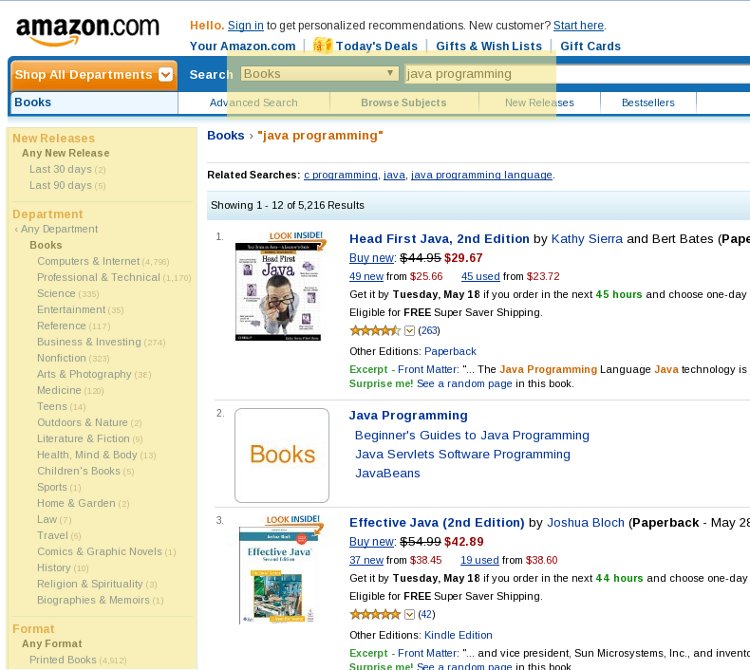Open the Bestsellers tab
This screenshot has height=670, width=750.
tap(648, 102)
